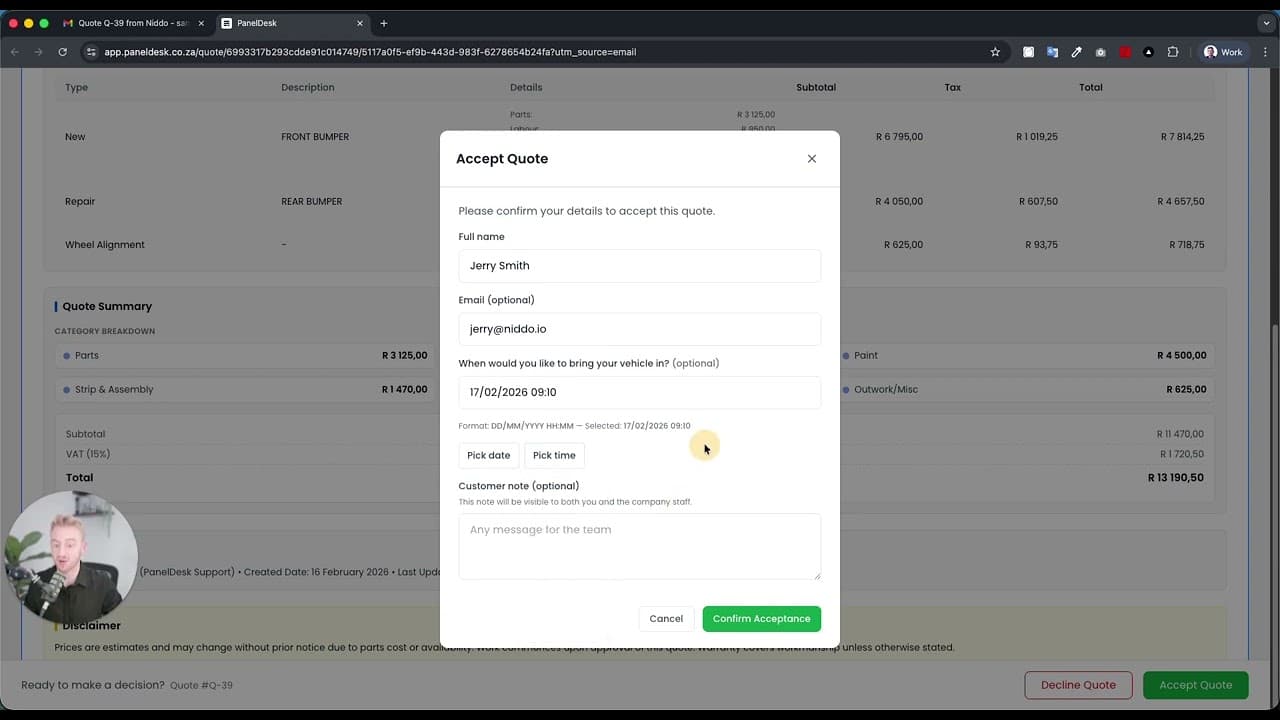Go back using the browser back arrow
Image resolution: width=1280 pixels, height=720 pixels.
click(14, 52)
